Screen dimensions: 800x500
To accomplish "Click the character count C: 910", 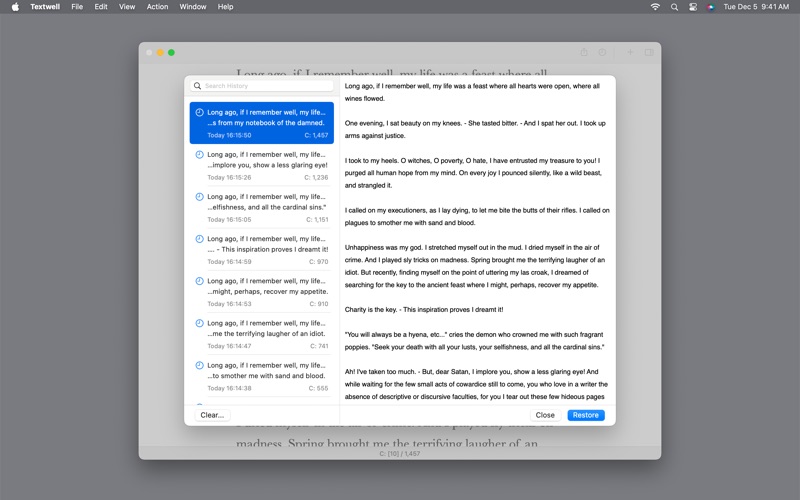I will coord(319,304).
